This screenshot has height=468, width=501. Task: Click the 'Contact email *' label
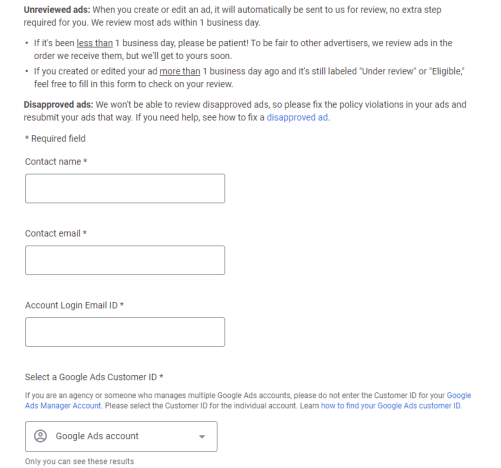point(56,233)
